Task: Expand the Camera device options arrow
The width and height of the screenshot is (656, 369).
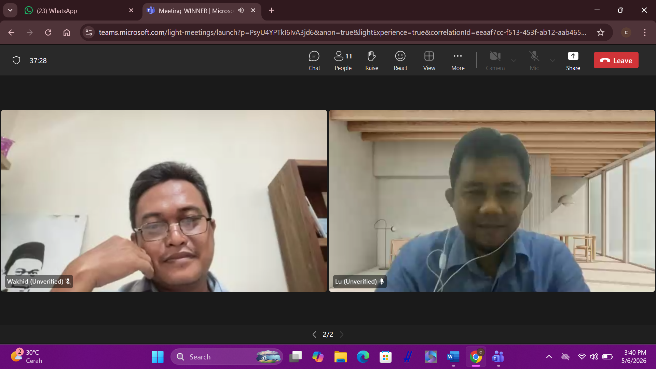Action: click(x=513, y=61)
